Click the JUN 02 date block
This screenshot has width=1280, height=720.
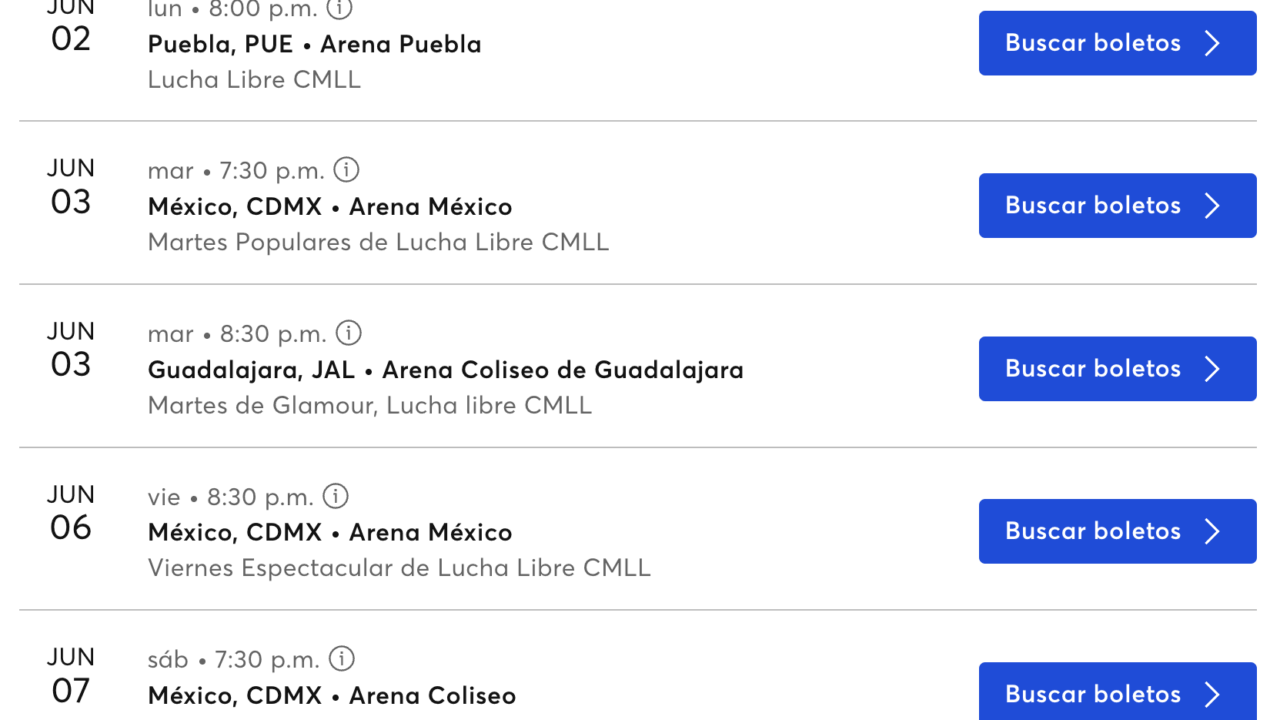(71, 28)
